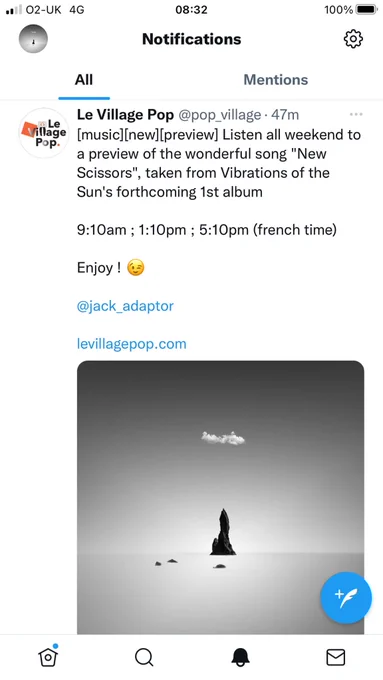Open the levillagepop.com link

point(131,344)
